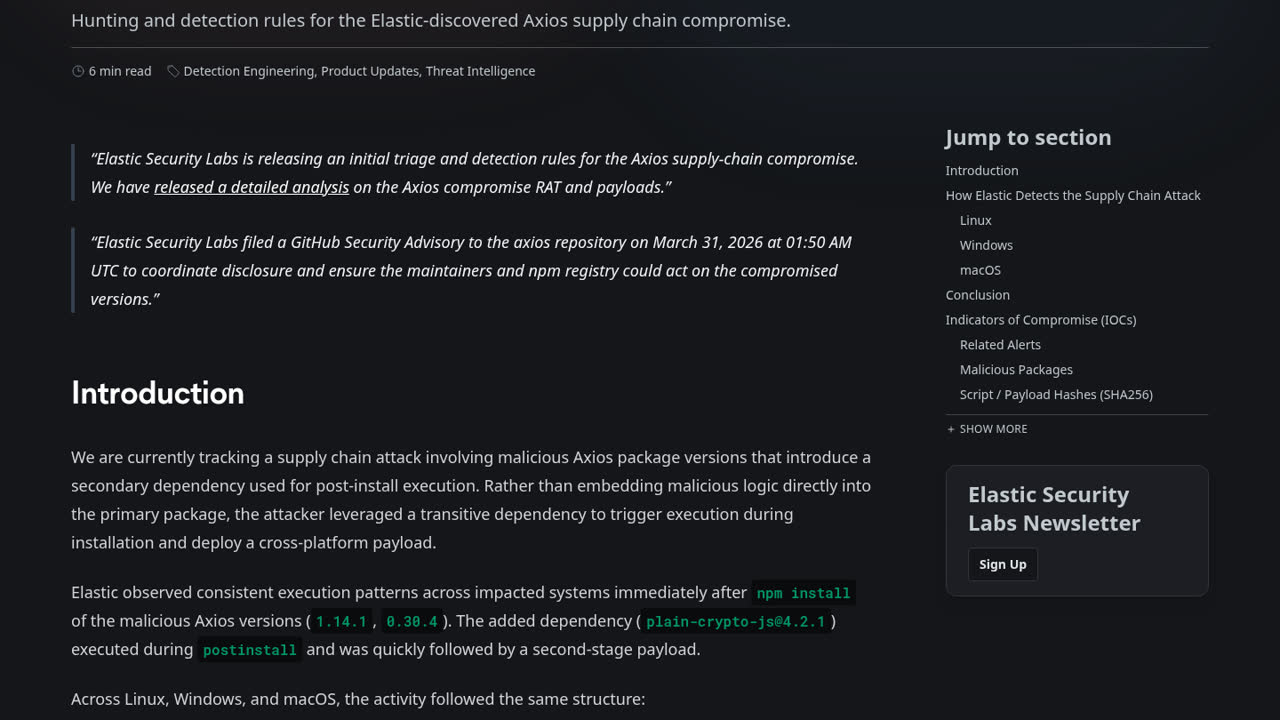Click the version 1.14.1 code tag
Screen dimensions: 1280x720
point(342,621)
